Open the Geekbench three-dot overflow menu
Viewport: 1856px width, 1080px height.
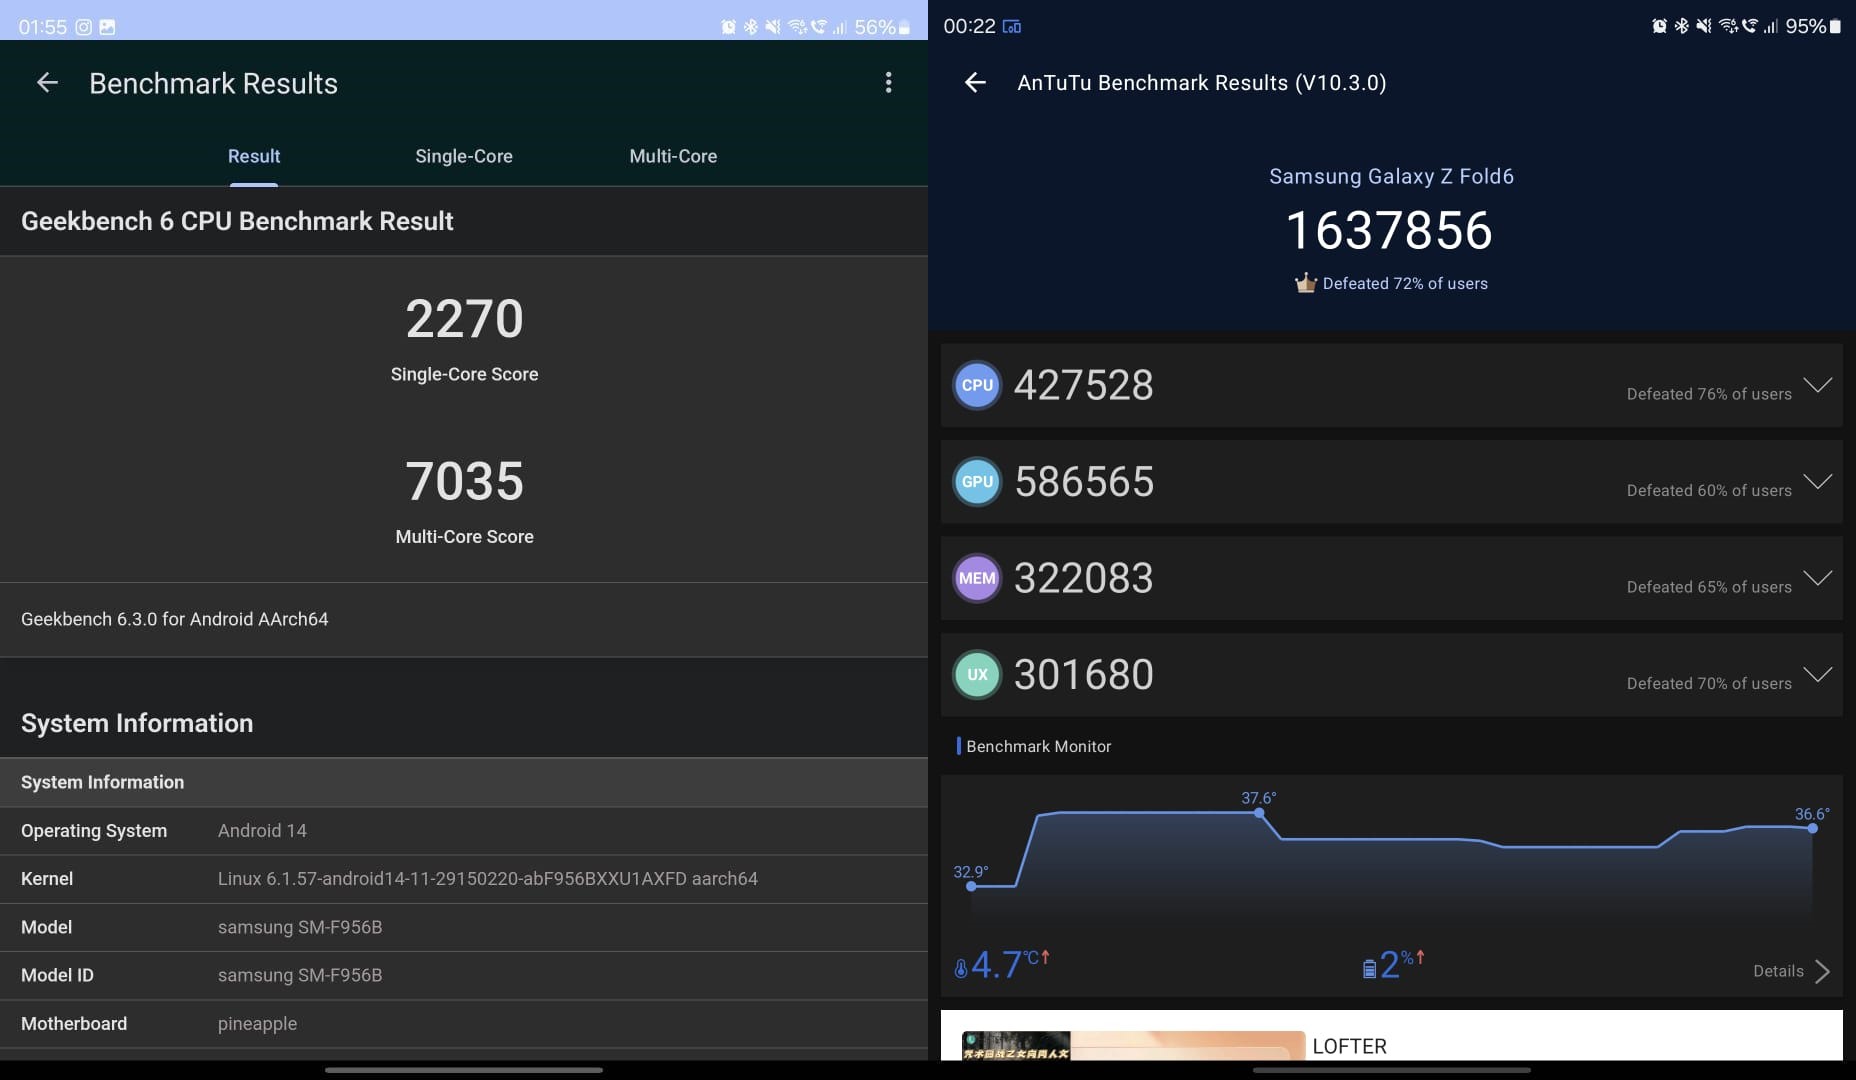(888, 83)
